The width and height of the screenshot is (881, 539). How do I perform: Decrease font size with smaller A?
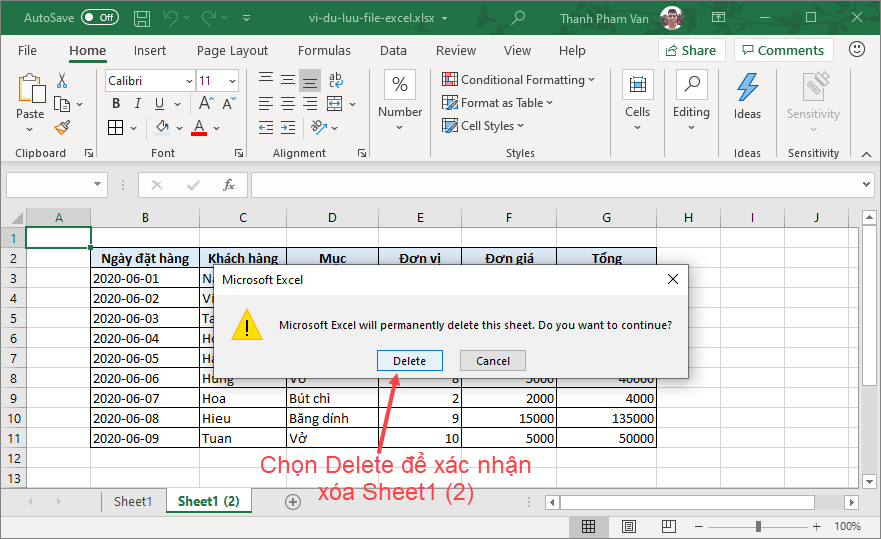pos(229,104)
